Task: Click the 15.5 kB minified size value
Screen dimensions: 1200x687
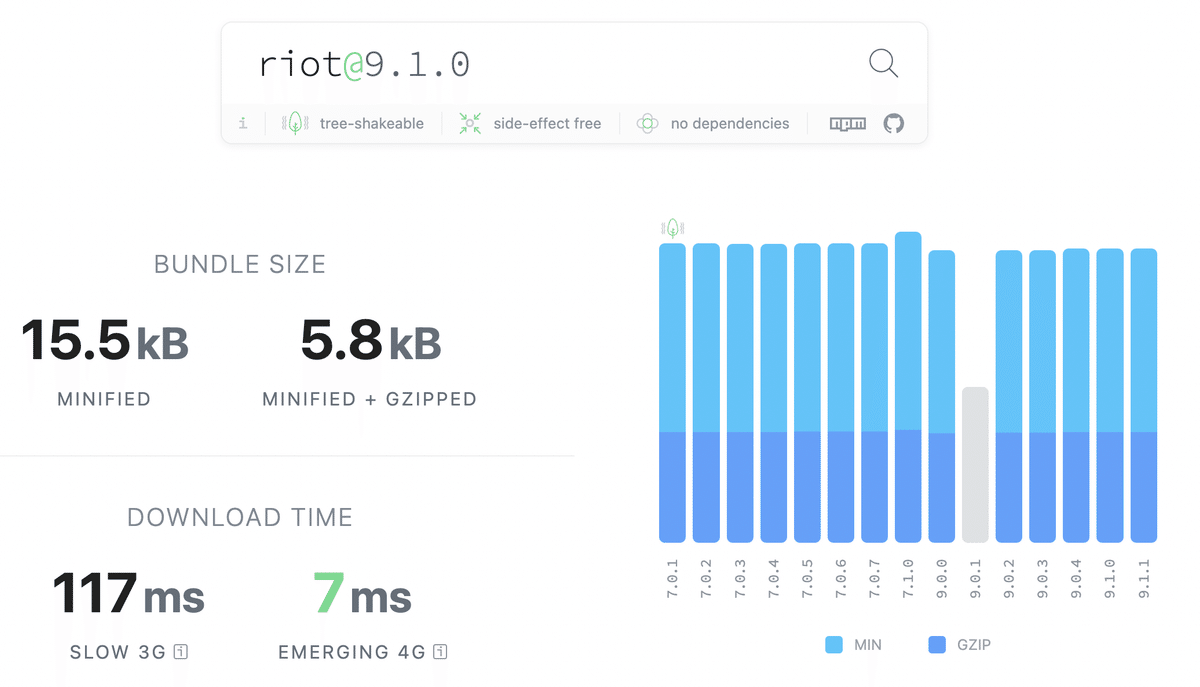Action: (x=104, y=340)
